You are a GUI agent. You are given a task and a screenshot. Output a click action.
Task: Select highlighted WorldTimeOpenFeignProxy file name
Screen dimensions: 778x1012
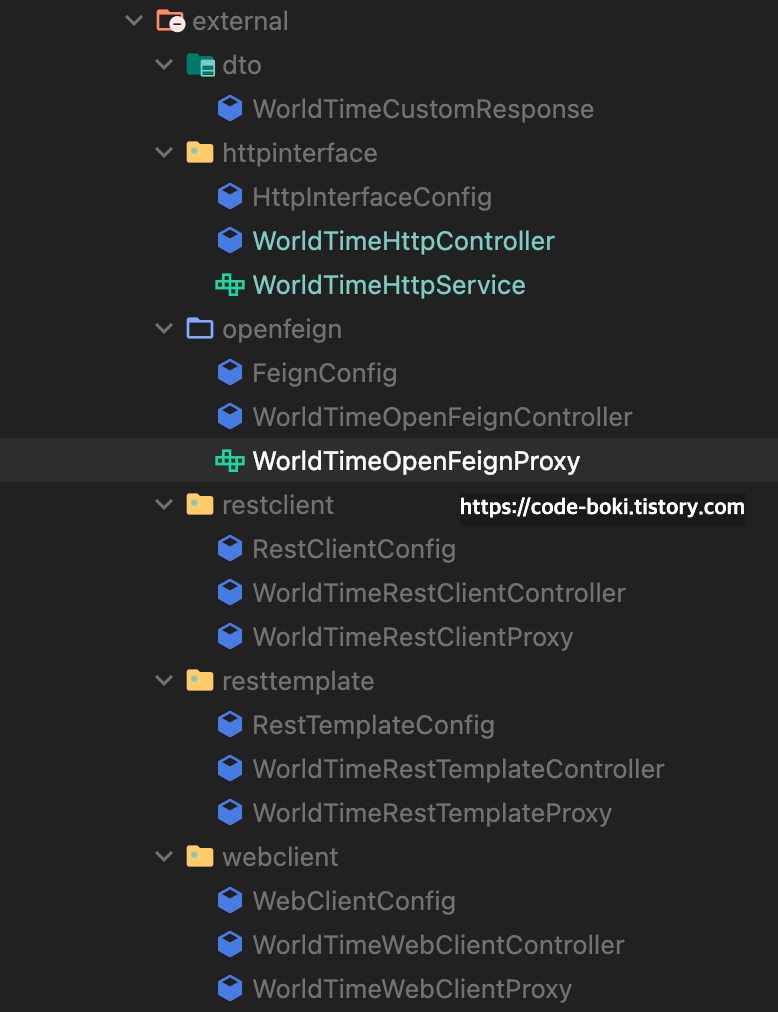click(416, 461)
